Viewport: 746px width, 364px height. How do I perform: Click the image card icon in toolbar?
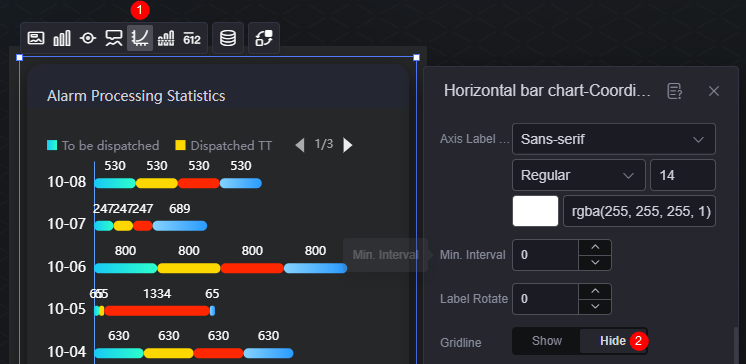pyautogui.click(x=36, y=38)
